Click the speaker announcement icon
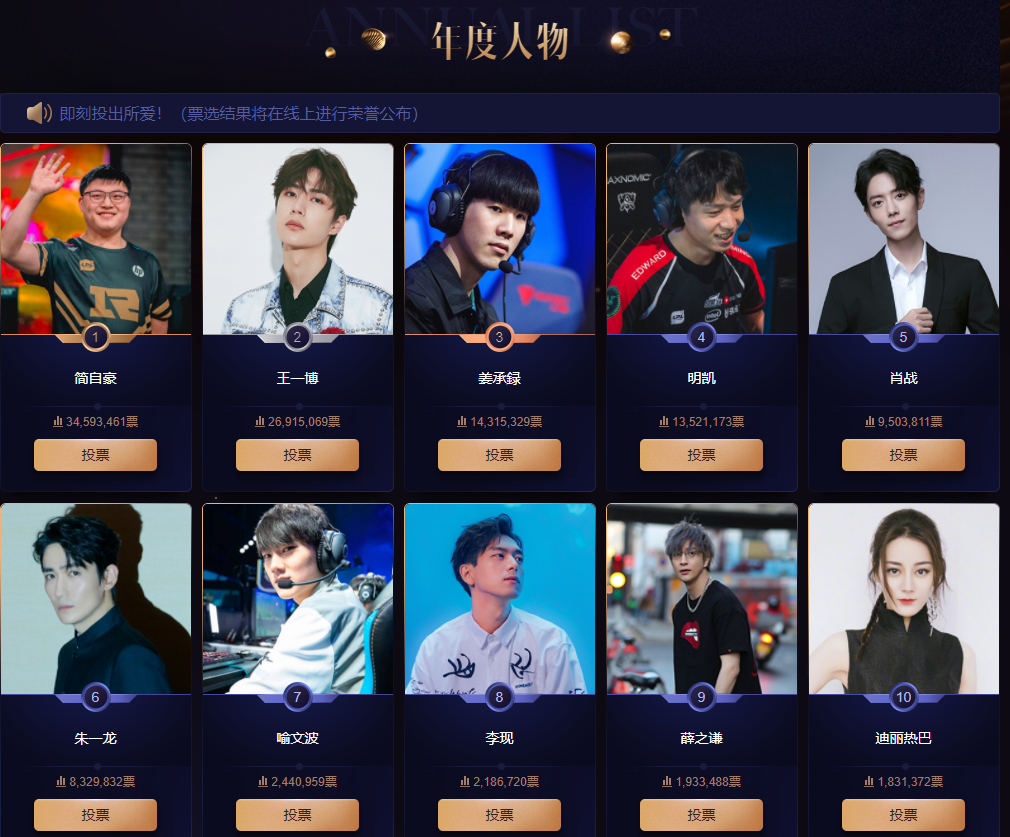Screen dimensions: 1010x837 tap(39, 113)
